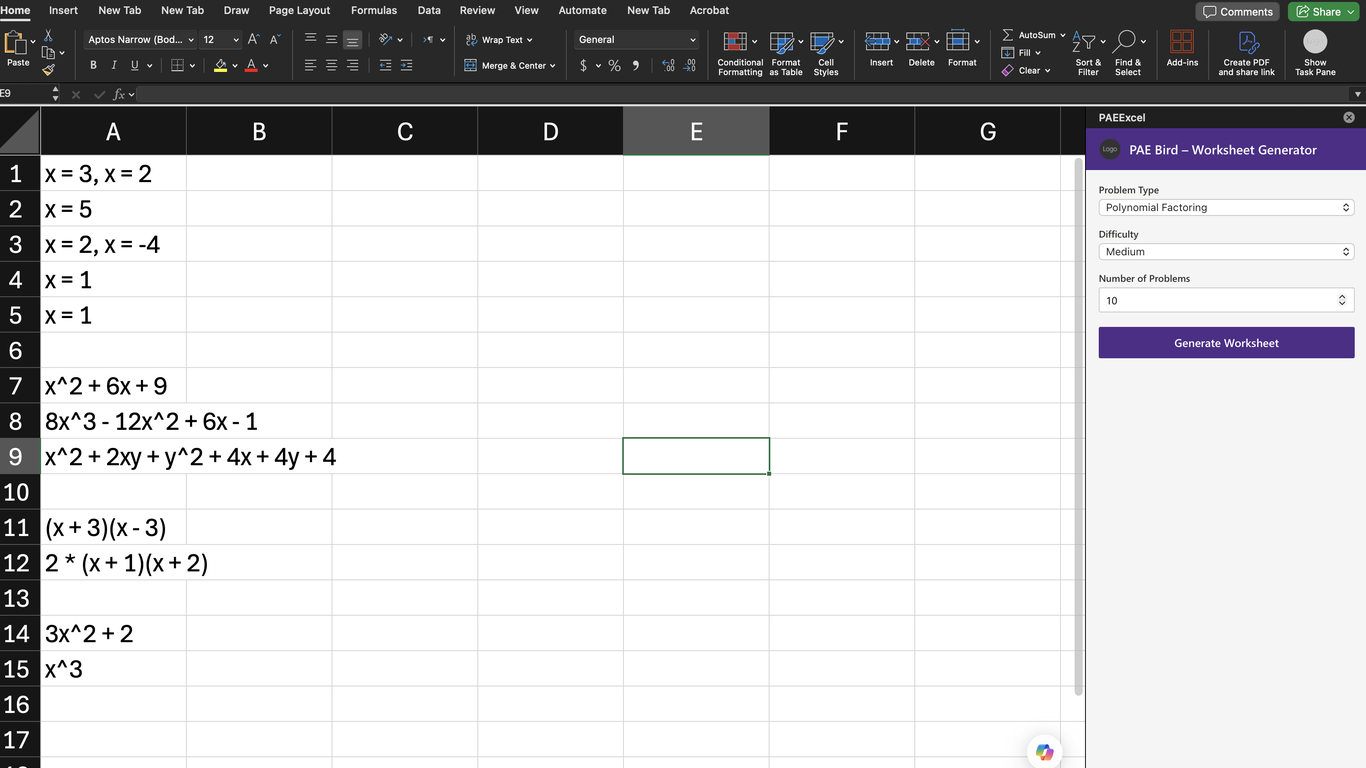Click the increase indent icon
Screen dimensions: 1366x768
(406, 65)
